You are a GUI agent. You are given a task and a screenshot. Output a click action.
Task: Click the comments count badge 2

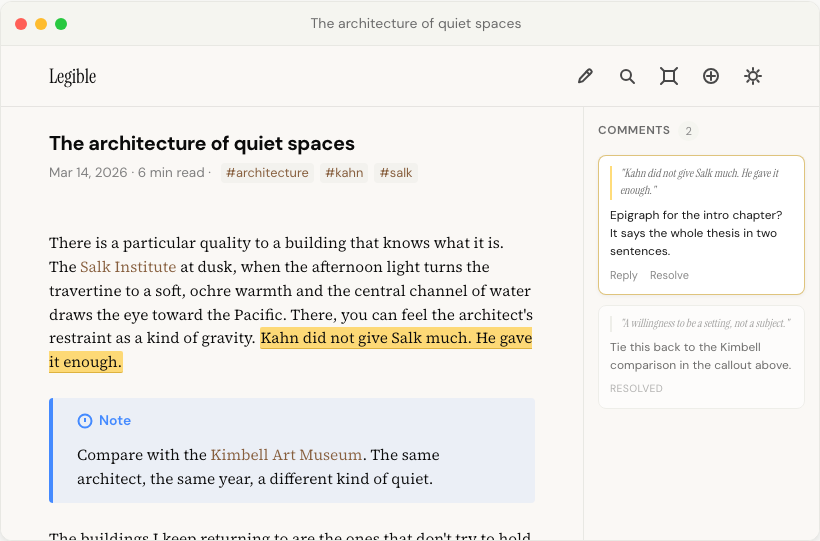689,131
